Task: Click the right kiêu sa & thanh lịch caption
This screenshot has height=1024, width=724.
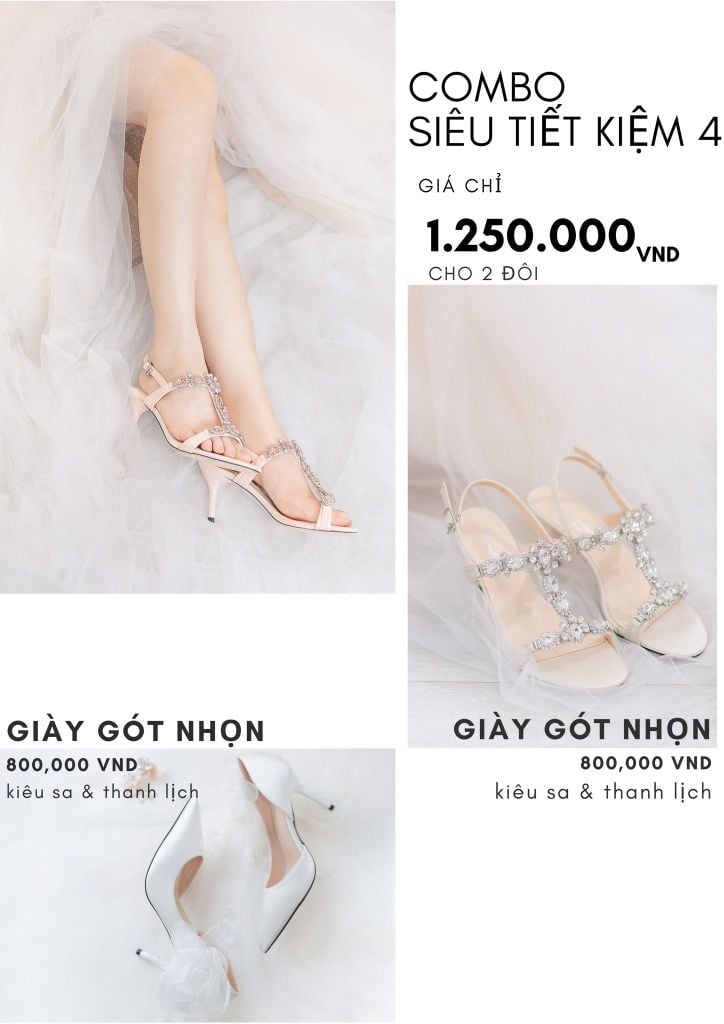Action: point(603,792)
